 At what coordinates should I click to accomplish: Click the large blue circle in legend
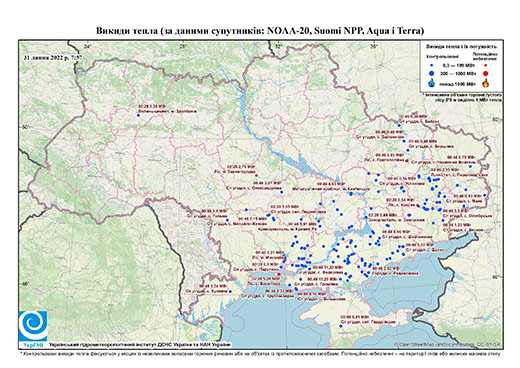pos(432,73)
